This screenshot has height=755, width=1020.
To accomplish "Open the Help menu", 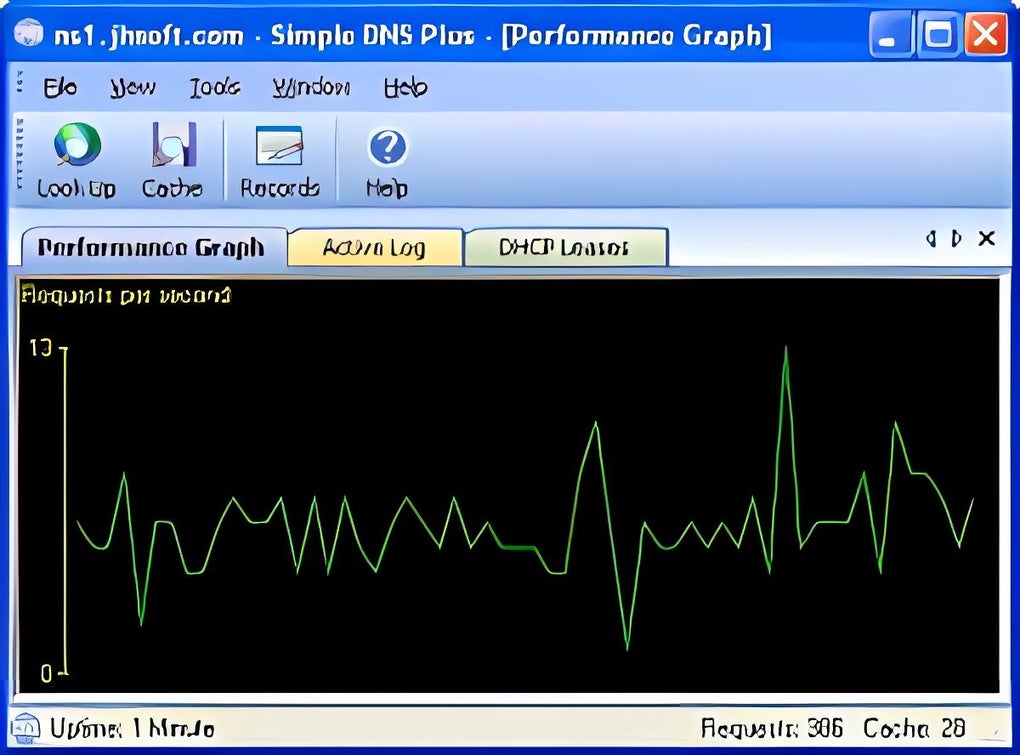I will point(405,88).
